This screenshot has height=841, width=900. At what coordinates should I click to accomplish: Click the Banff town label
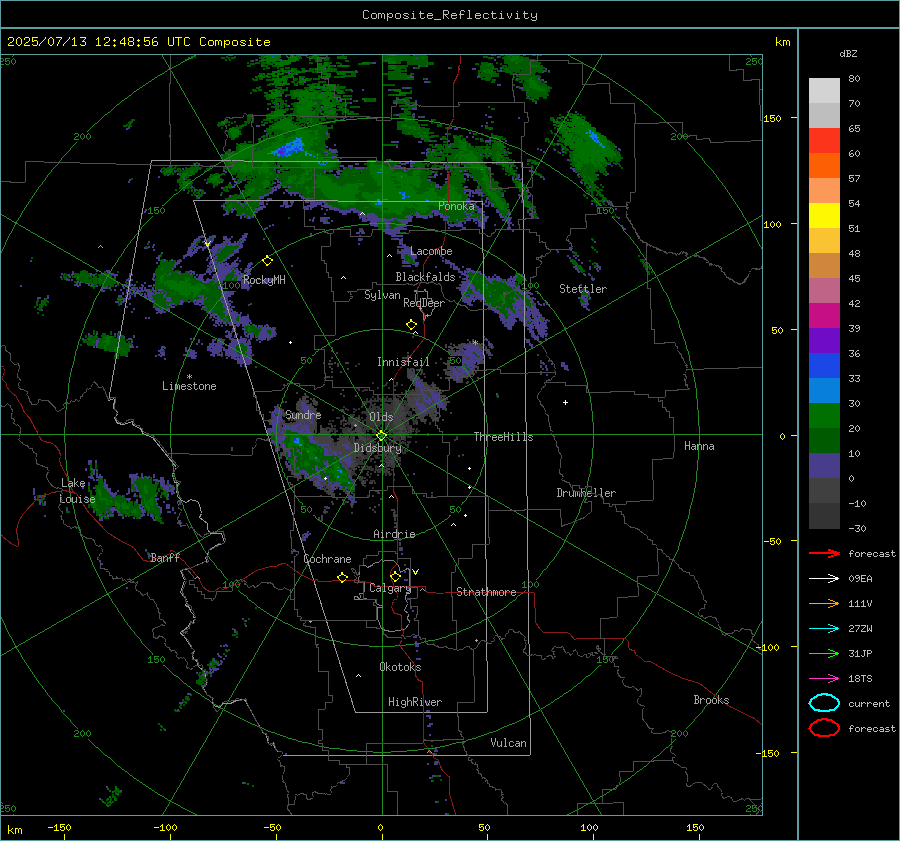click(165, 557)
